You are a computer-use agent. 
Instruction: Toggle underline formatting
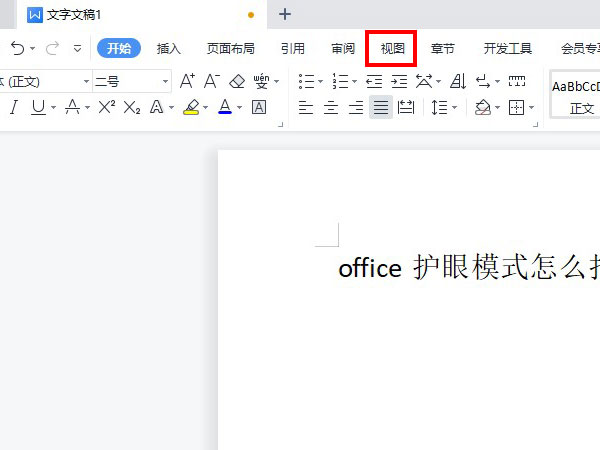click(37, 108)
